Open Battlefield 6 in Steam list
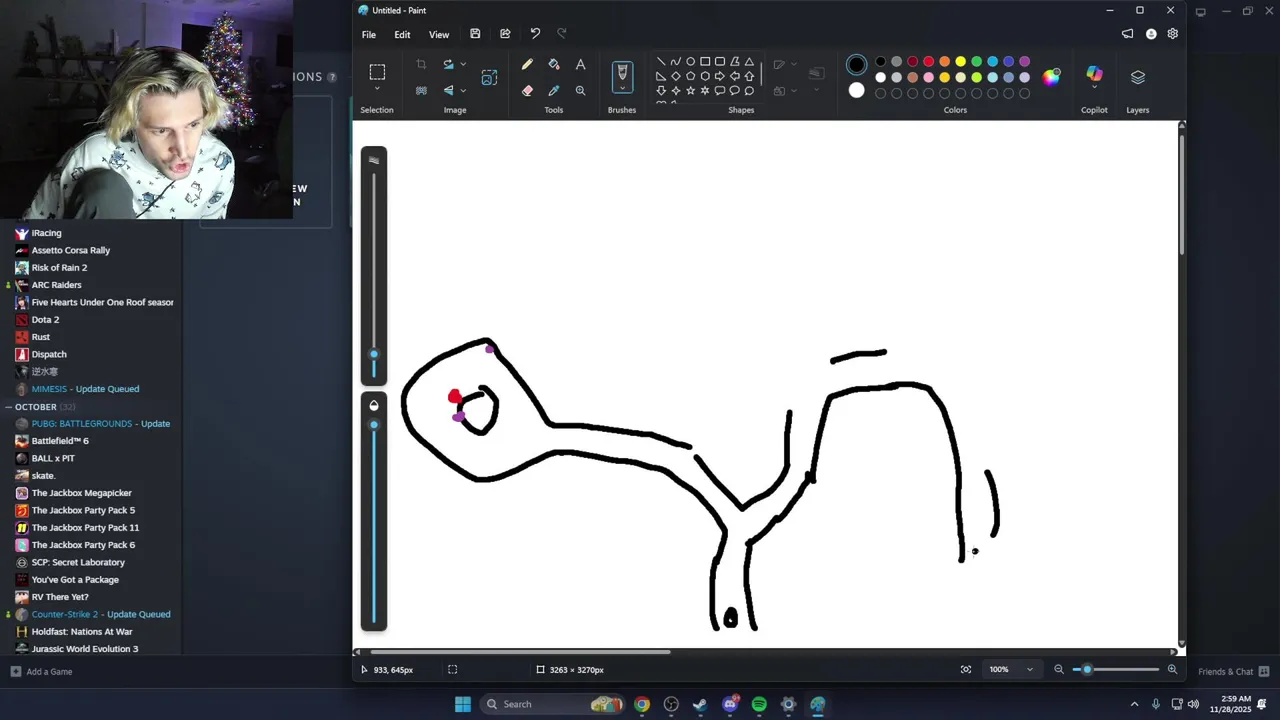1280x720 pixels. [x=60, y=441]
